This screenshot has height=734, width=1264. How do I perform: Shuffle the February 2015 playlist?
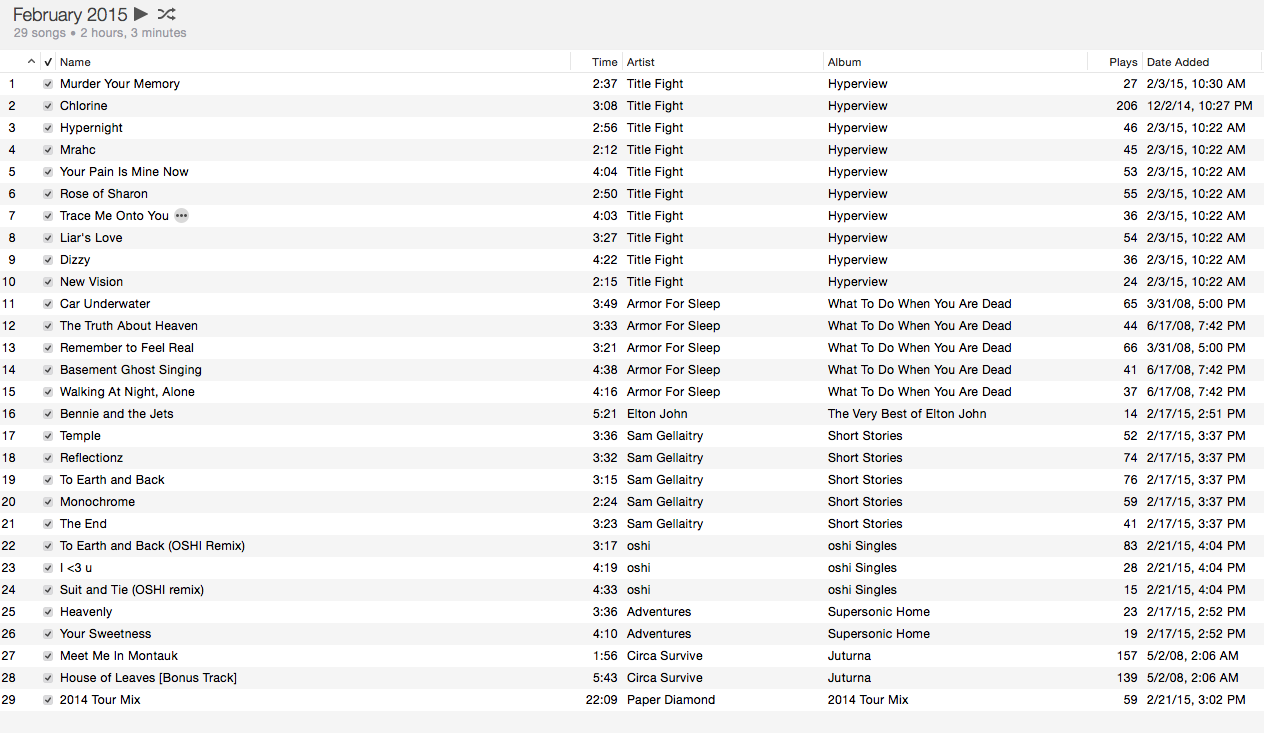[167, 14]
